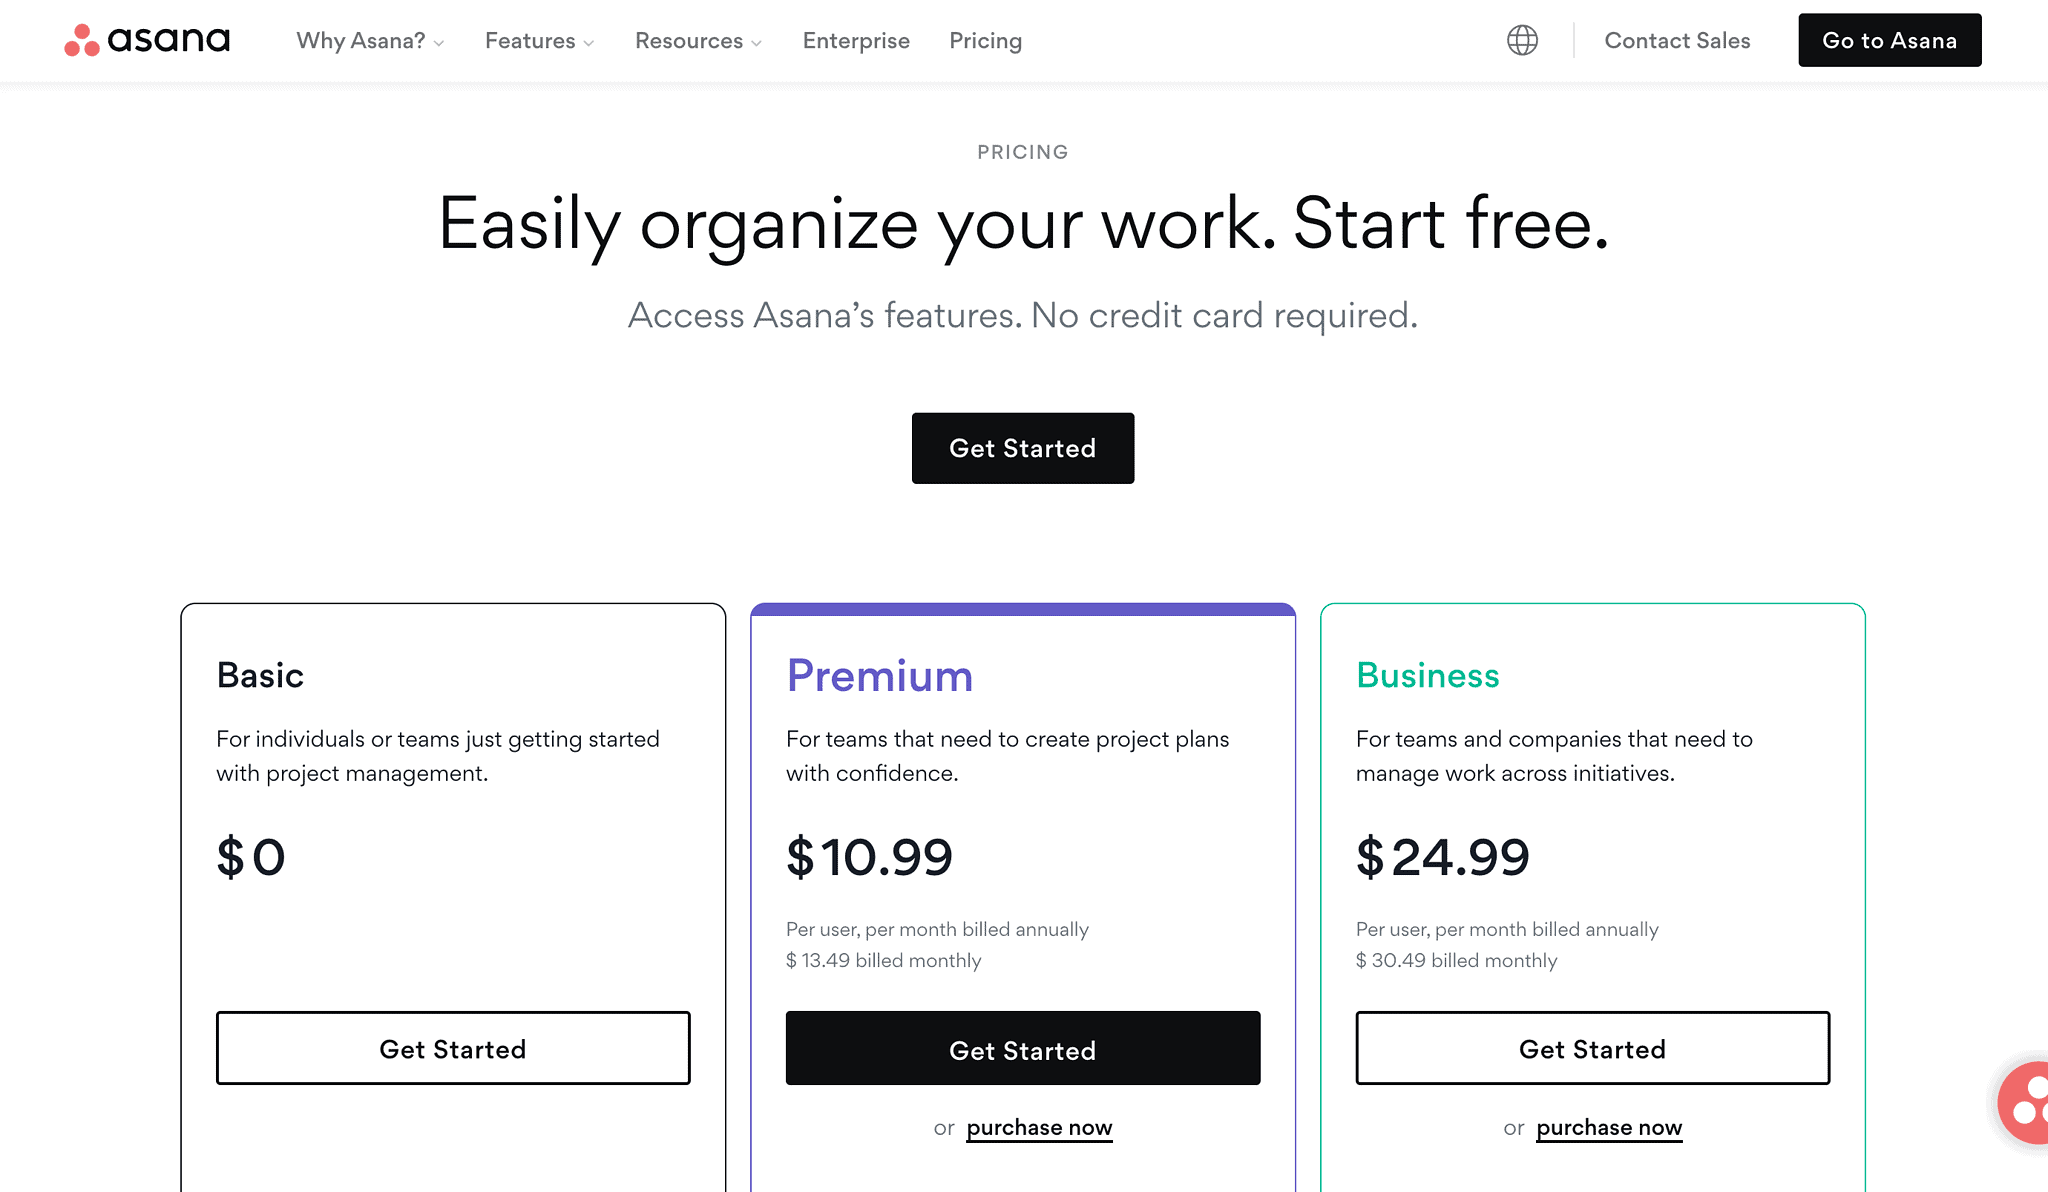Click the Basic plan title

click(260, 676)
